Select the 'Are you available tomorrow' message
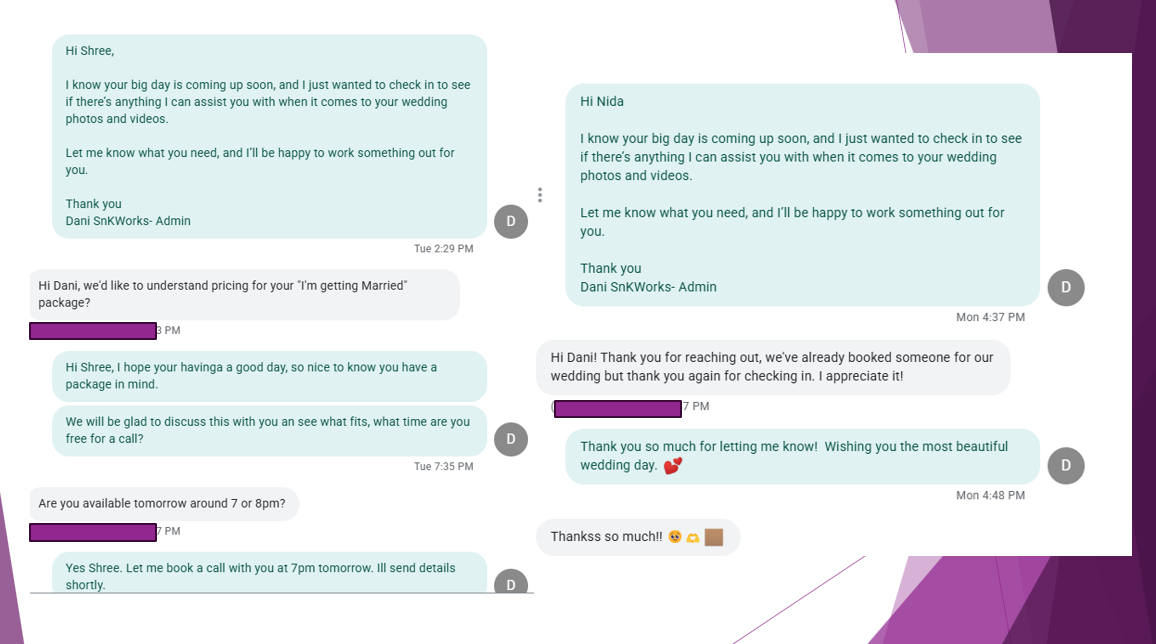The image size is (1156, 644). 164,504
